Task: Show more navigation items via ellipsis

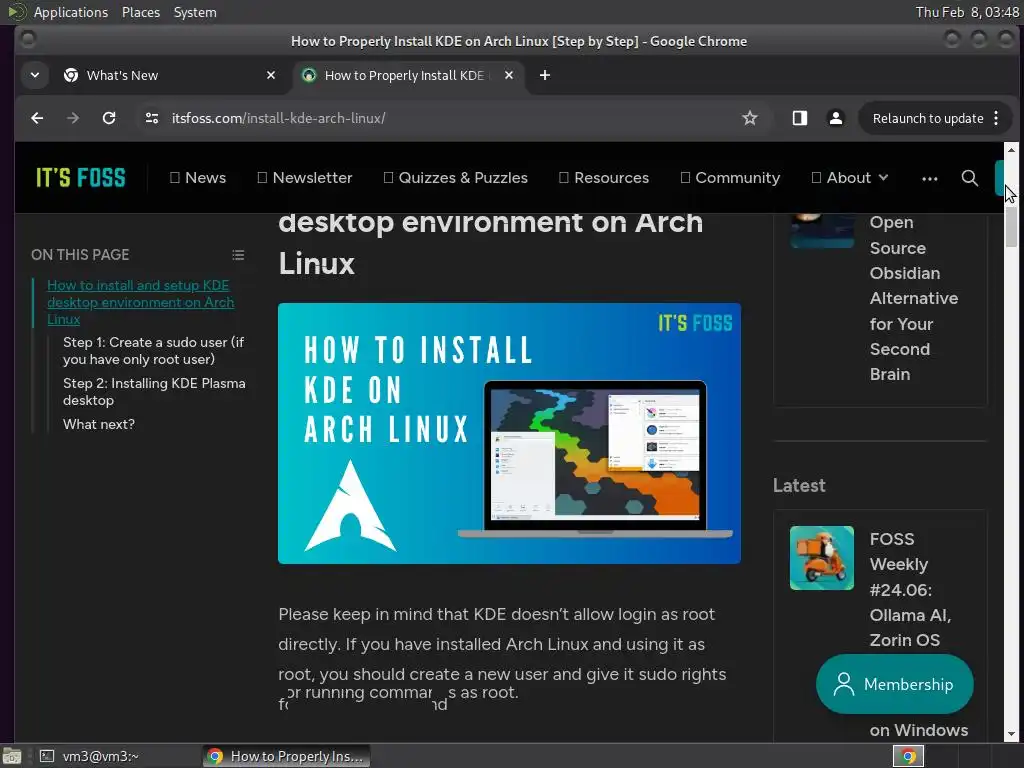Action: pyautogui.click(x=930, y=178)
